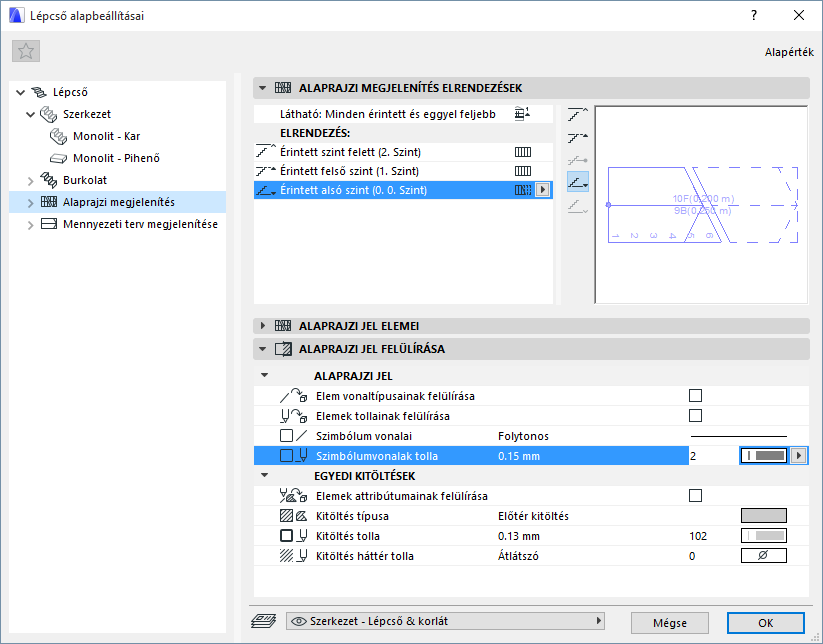823x644 pixels.
Task: Collapse the Alaprajzi jel felülírása panel
Action: coord(262,349)
